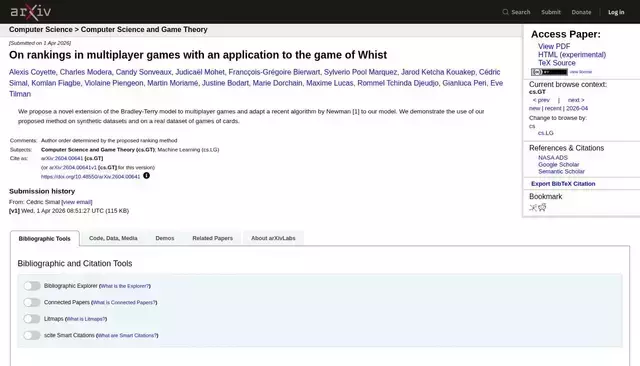The height and width of the screenshot is (366, 640).
Task: Click the Computer Science breadcrumb text
Action: pyautogui.click(x=40, y=29)
